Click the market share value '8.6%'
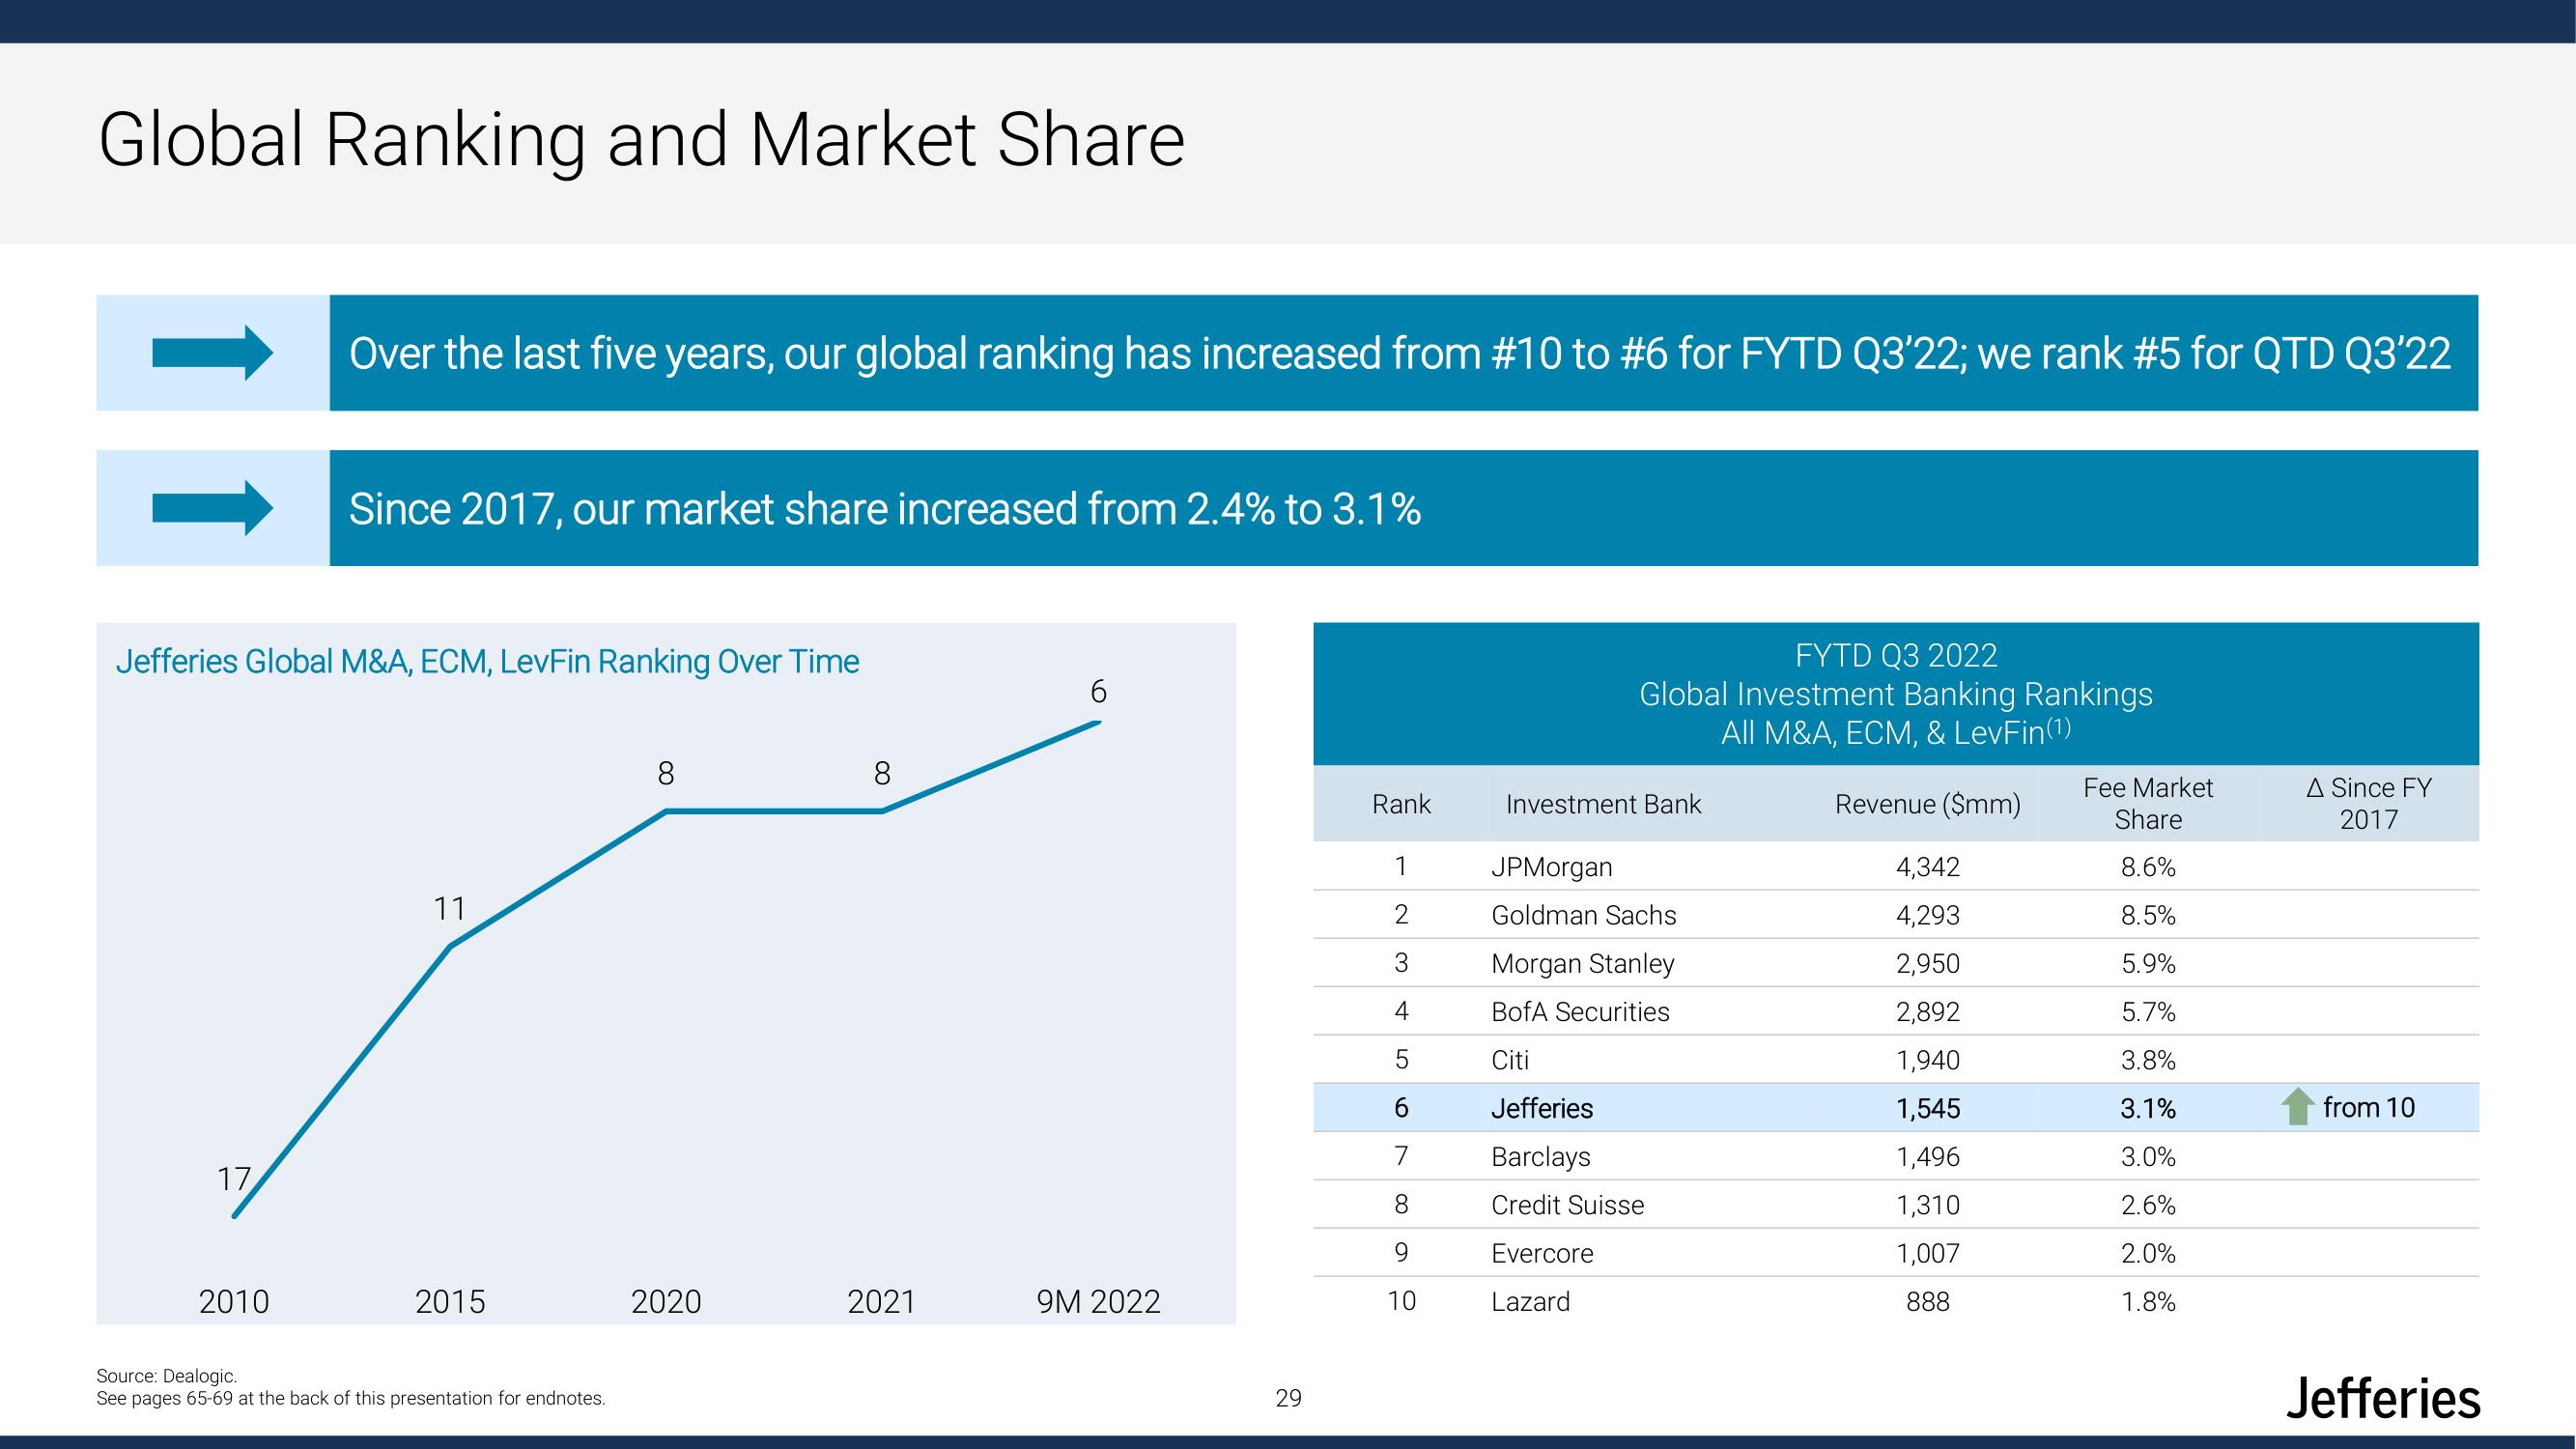 tap(2148, 867)
